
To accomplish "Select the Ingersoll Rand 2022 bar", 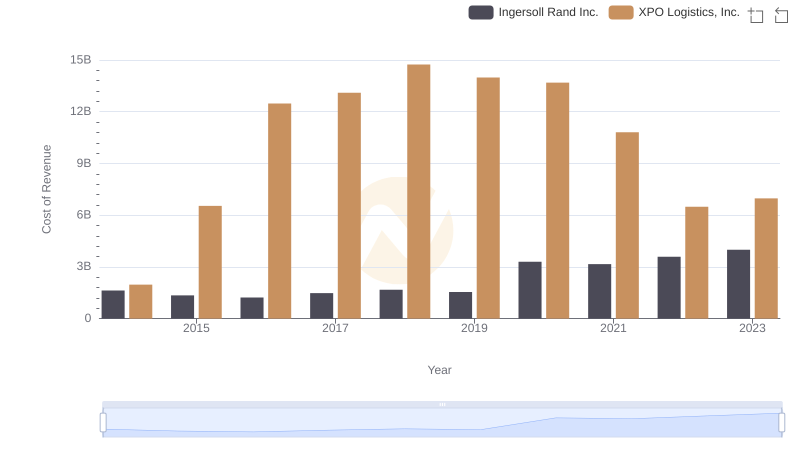I will click(669, 288).
